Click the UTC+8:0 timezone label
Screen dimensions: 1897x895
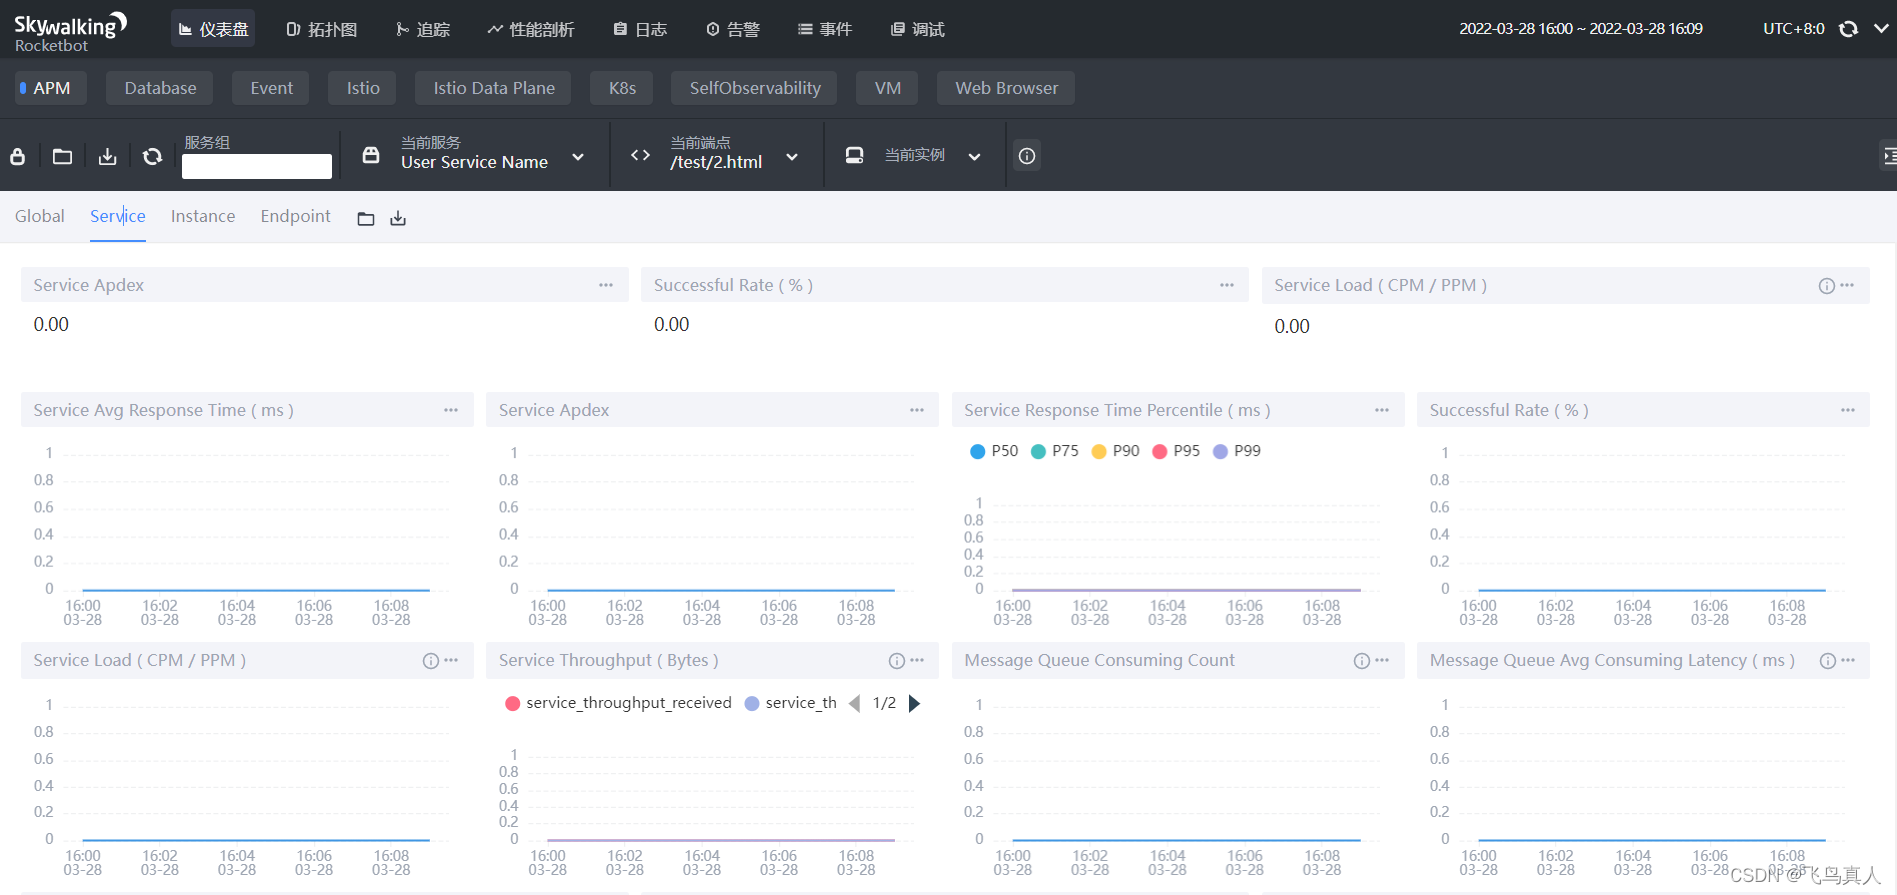click(x=1793, y=29)
